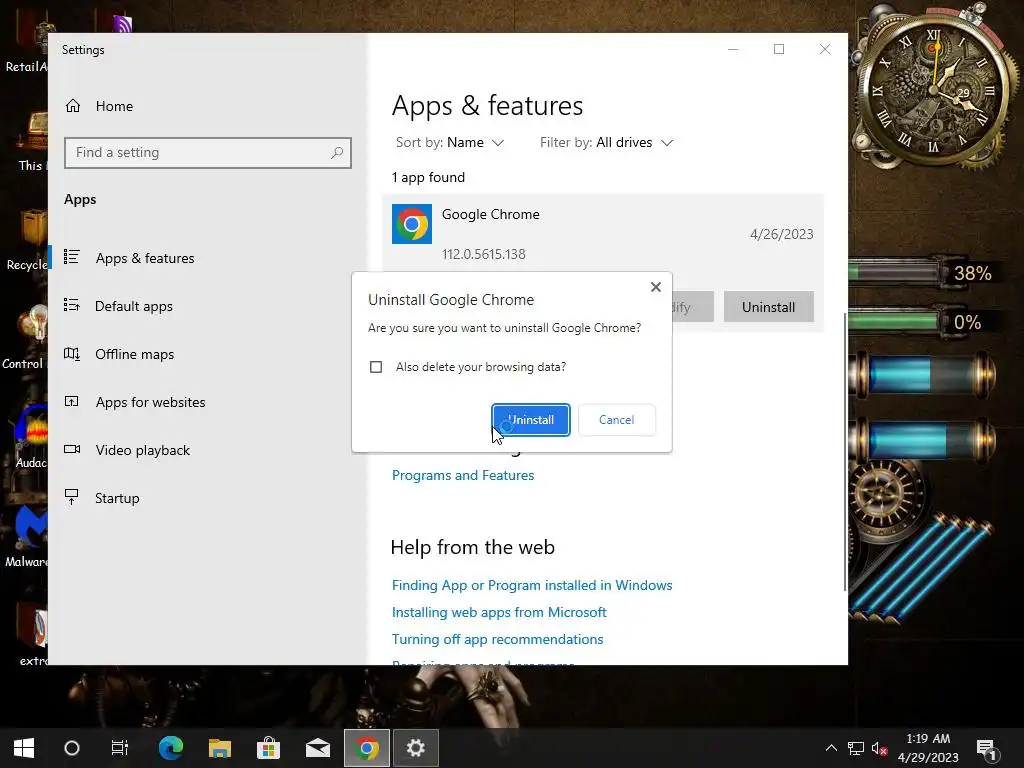The width and height of the screenshot is (1024, 768).
Task: Open the Filter by All drives dropdown
Action: (606, 142)
